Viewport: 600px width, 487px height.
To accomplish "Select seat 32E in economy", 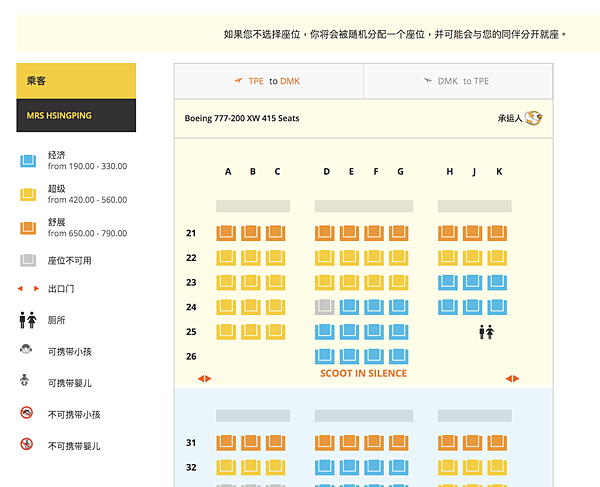I will point(349,467).
